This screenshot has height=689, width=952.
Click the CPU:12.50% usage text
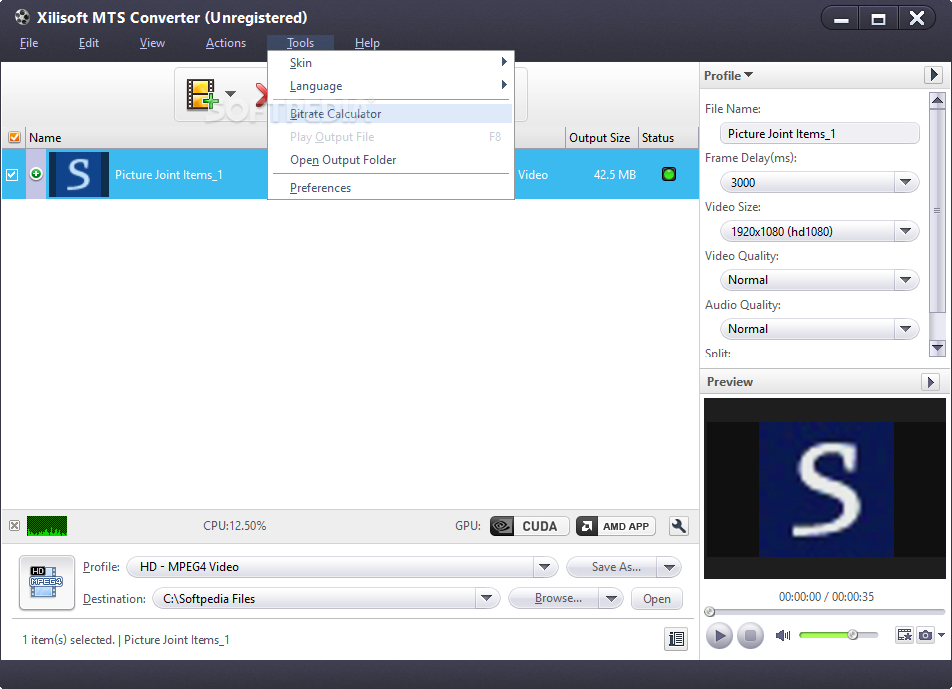pos(234,526)
